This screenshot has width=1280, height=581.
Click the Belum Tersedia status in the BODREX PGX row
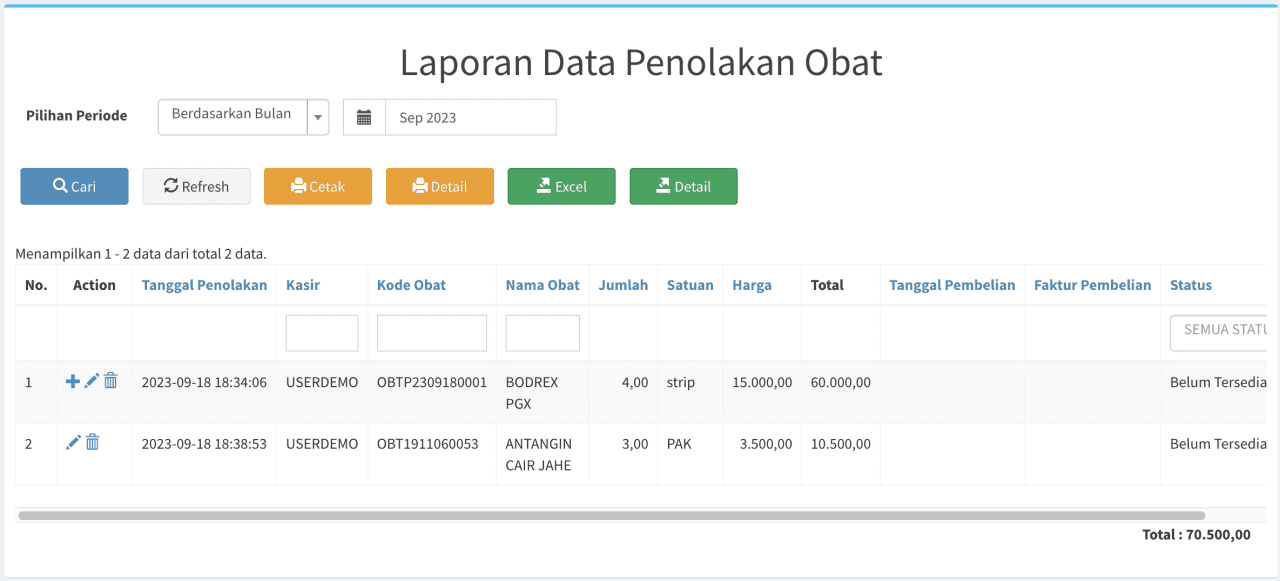[x=1218, y=382]
